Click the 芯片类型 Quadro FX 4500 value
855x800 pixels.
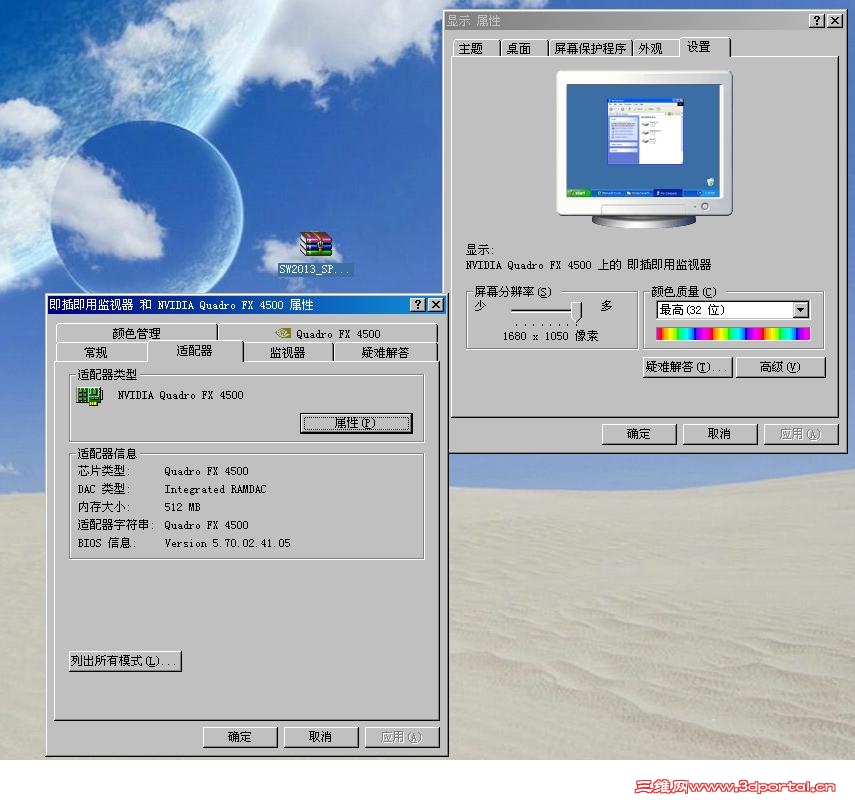pos(206,471)
